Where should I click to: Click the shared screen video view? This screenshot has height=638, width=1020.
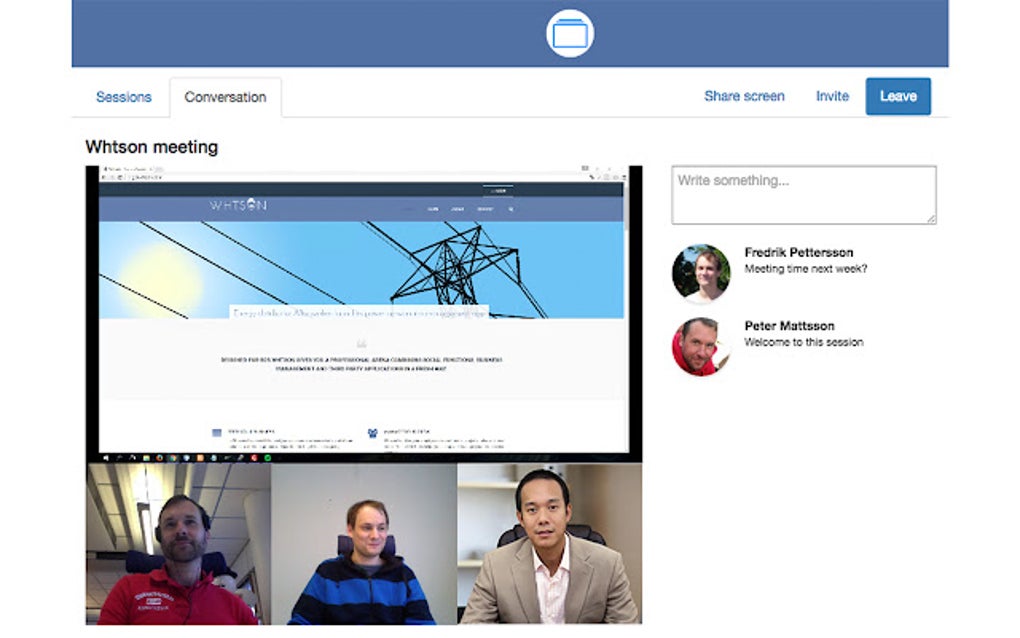click(x=364, y=314)
